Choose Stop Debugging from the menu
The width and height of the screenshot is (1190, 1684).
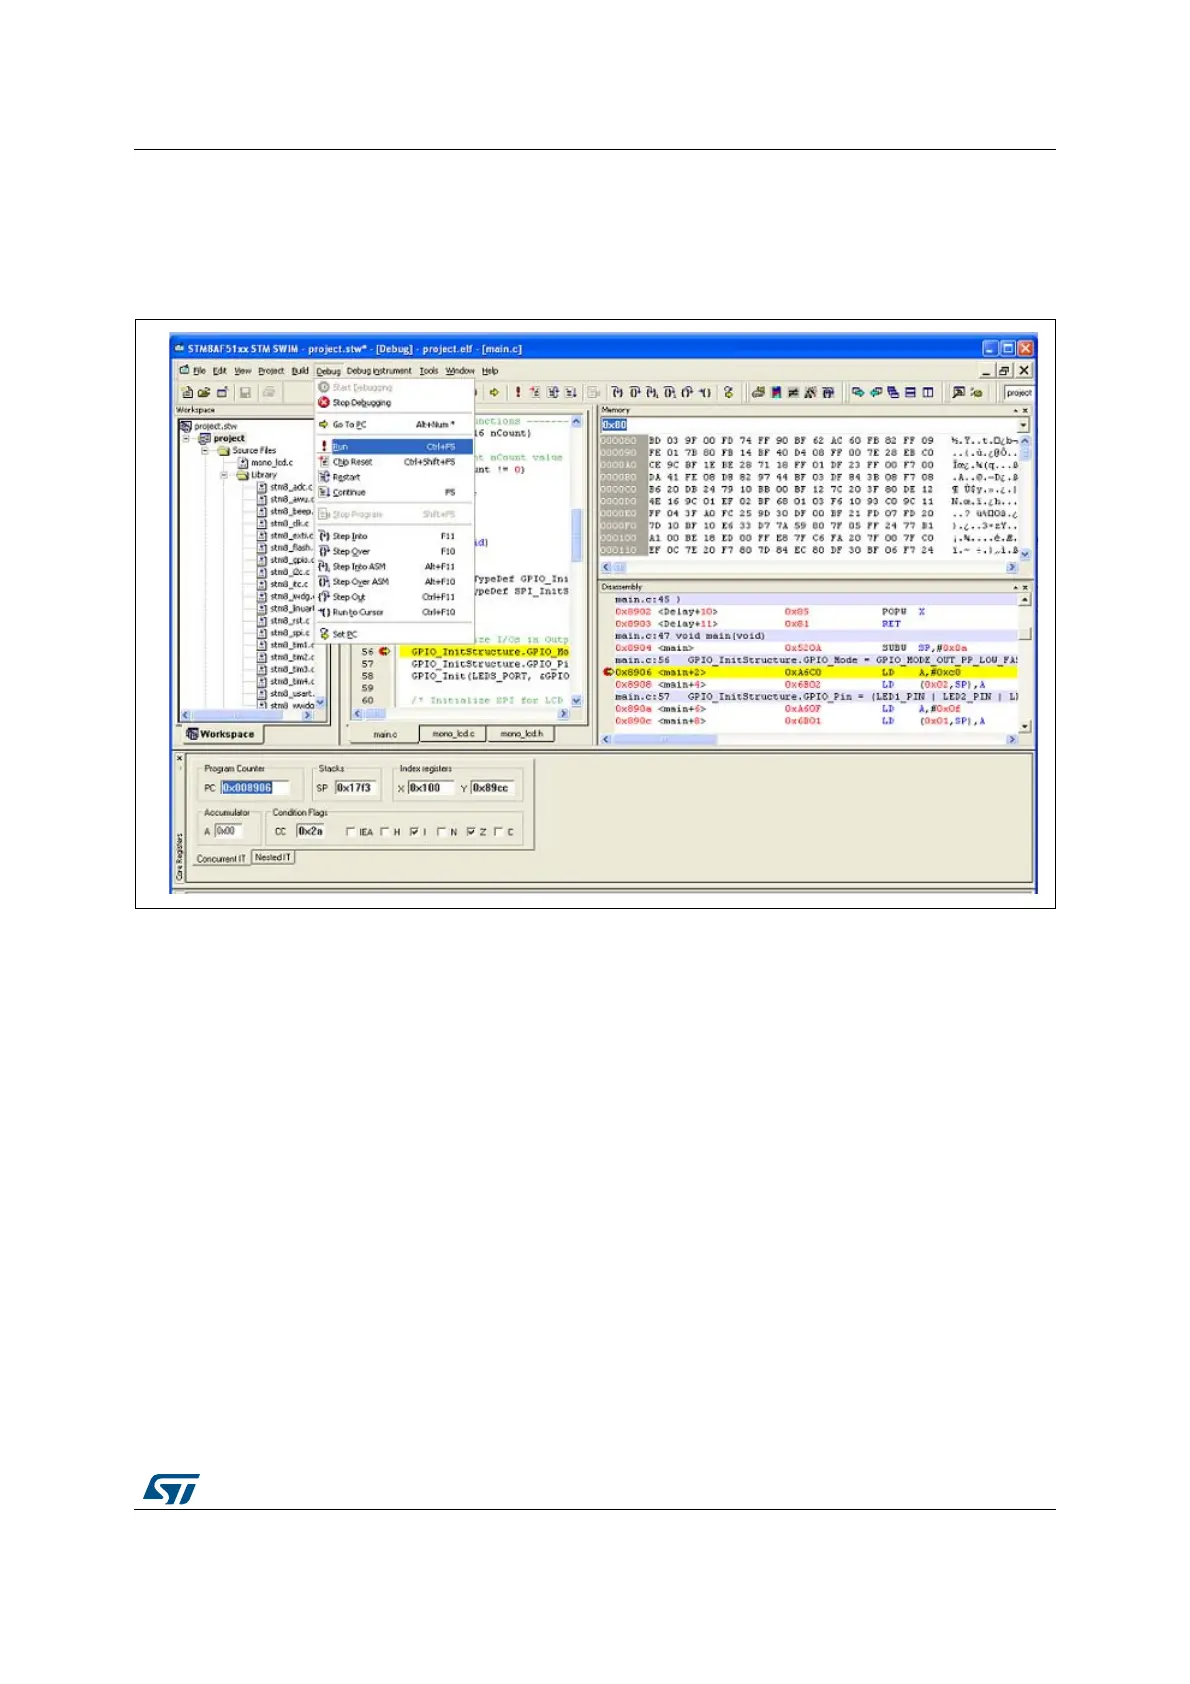[394, 403]
